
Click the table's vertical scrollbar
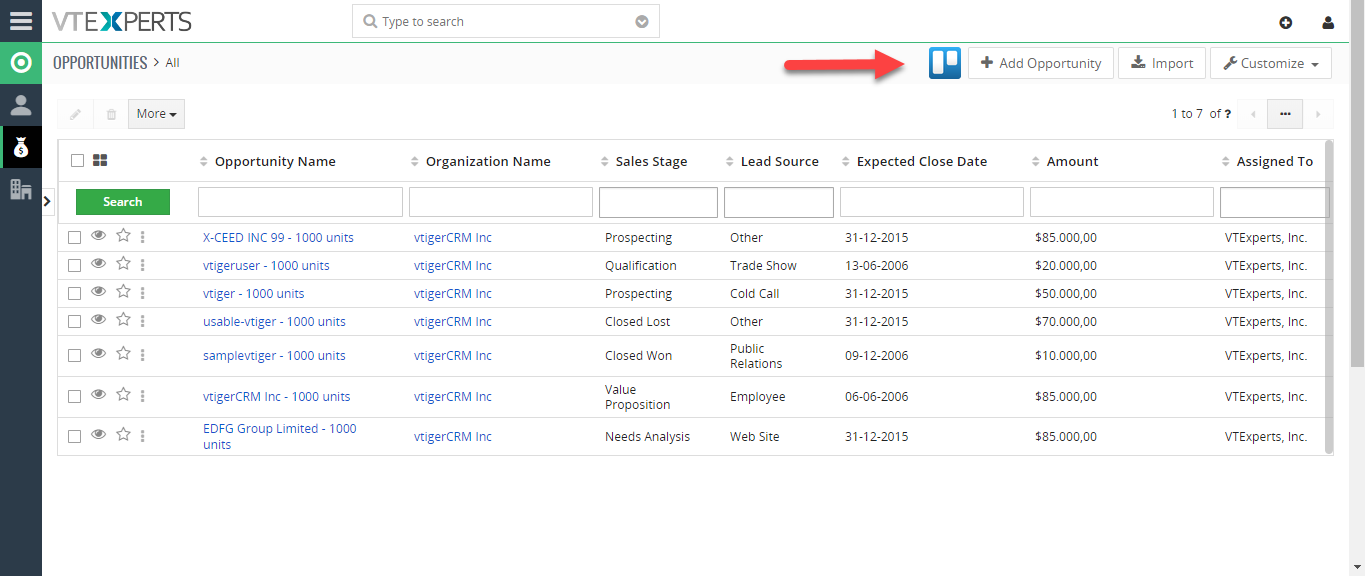point(1329,296)
